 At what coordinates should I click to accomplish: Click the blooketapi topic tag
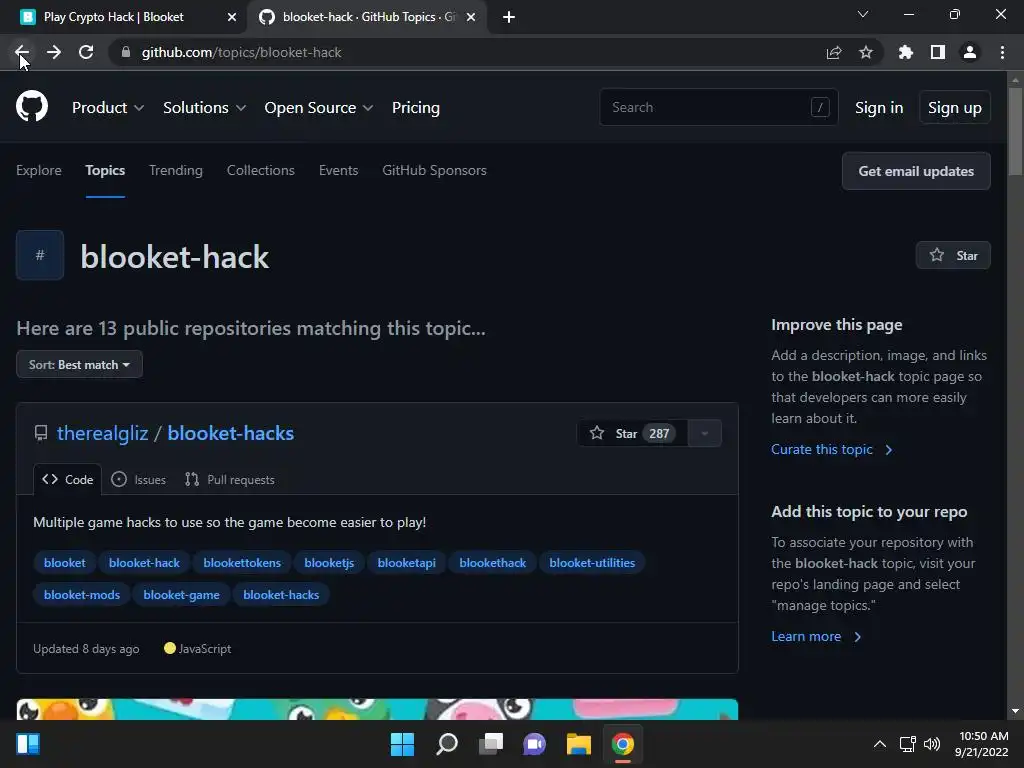point(406,562)
